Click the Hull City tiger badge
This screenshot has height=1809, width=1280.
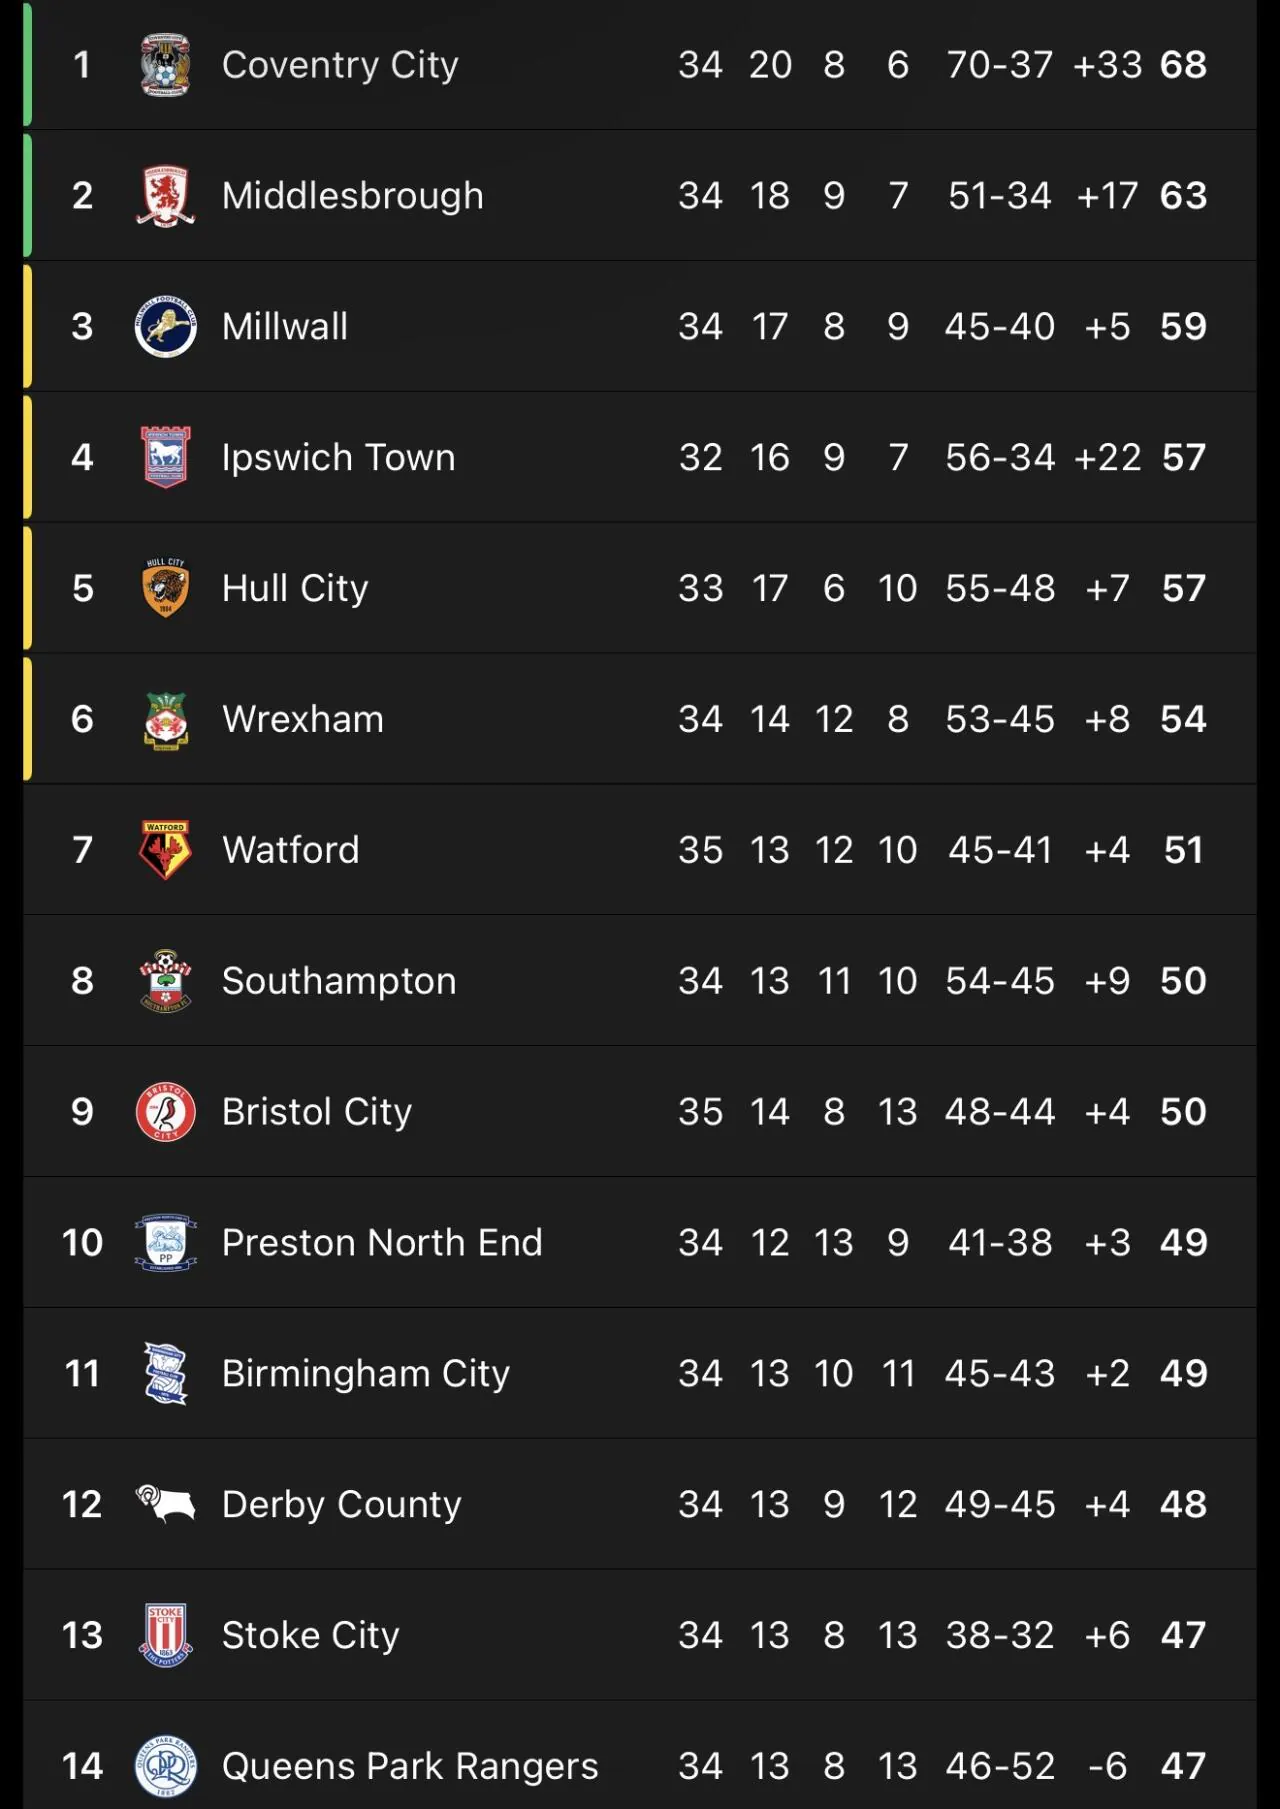[165, 588]
